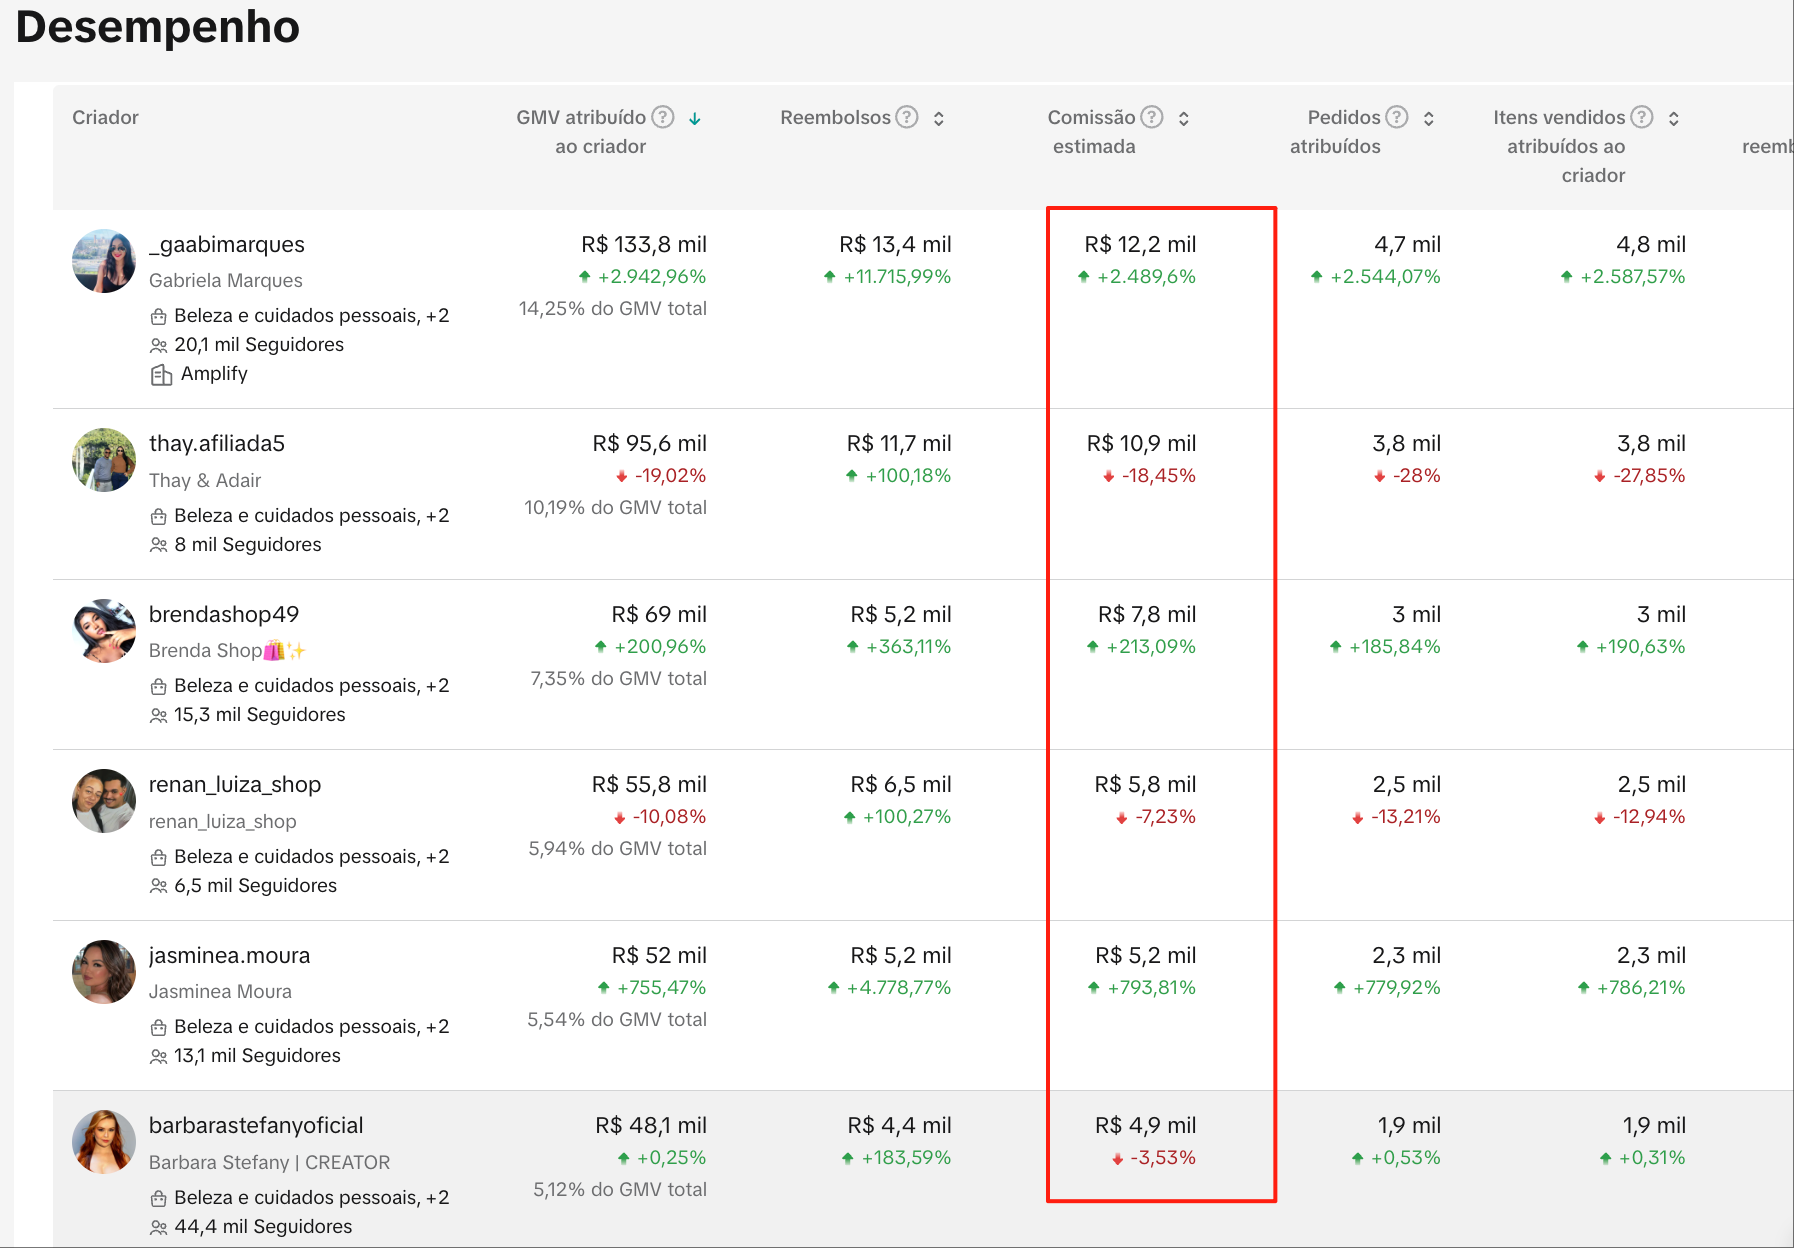Select Amplify label under _gaabimarques
Image resolution: width=1794 pixels, height=1248 pixels.
point(214,374)
